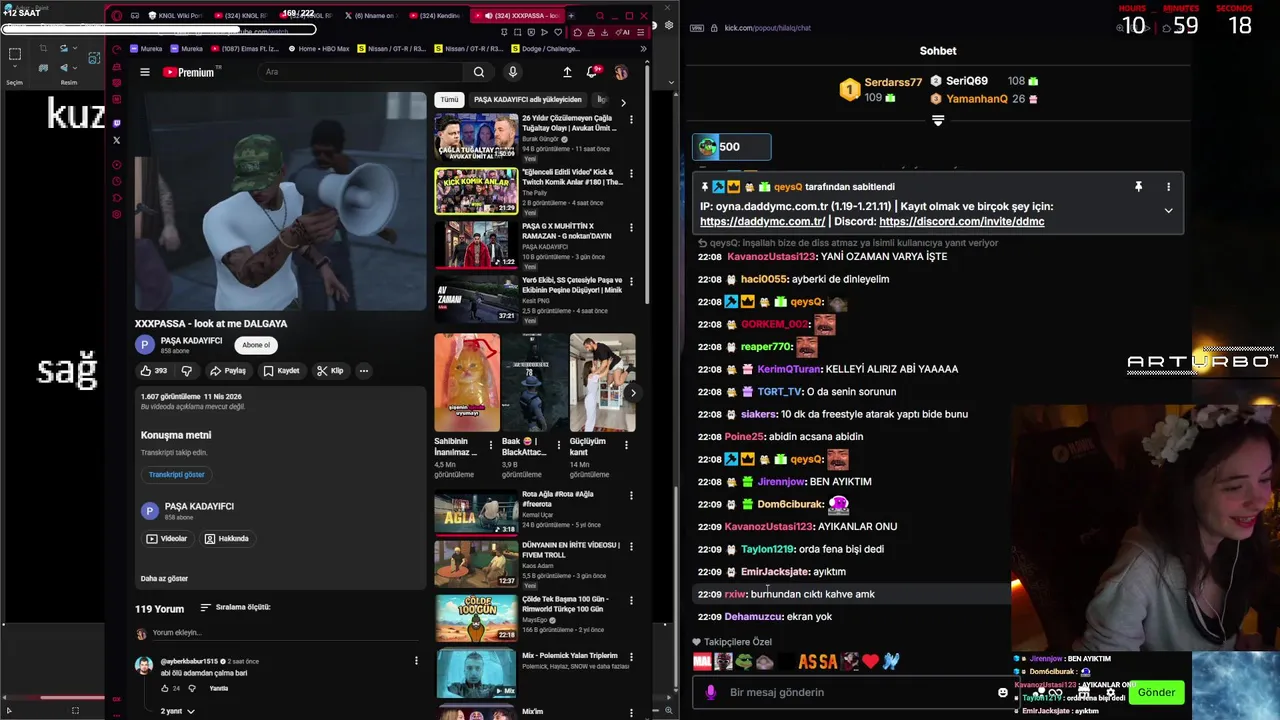Expand the pinned chat message chevron
The image size is (1280, 720).
[1168, 210]
